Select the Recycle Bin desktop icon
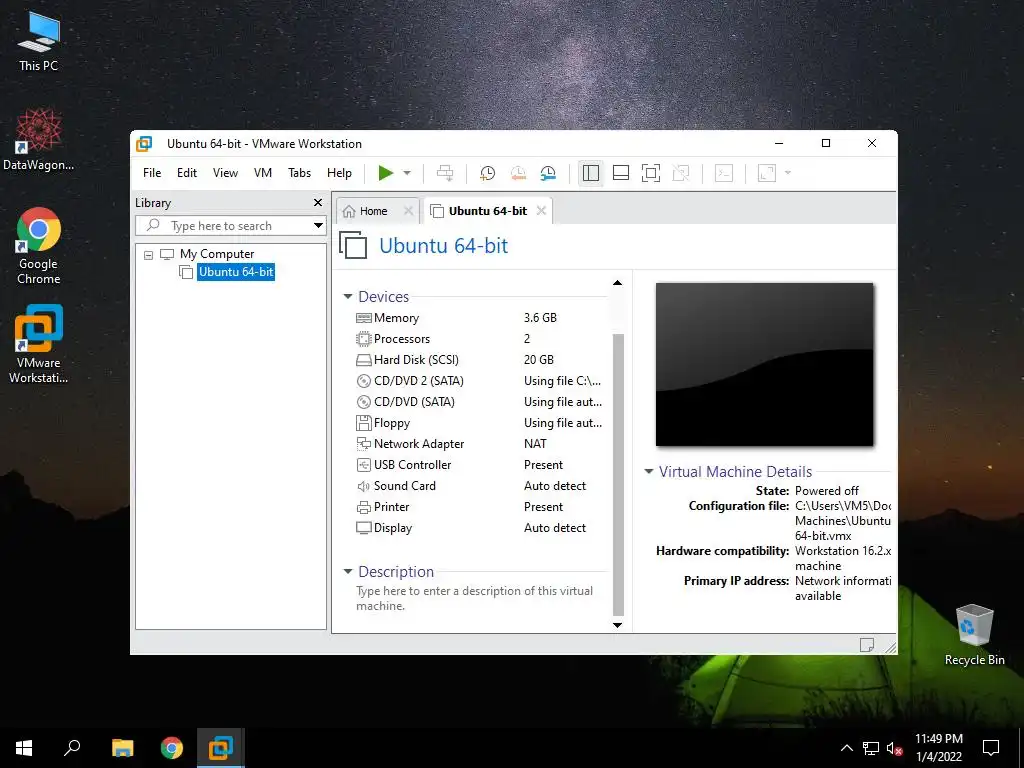This screenshot has width=1024, height=768. pos(974,635)
